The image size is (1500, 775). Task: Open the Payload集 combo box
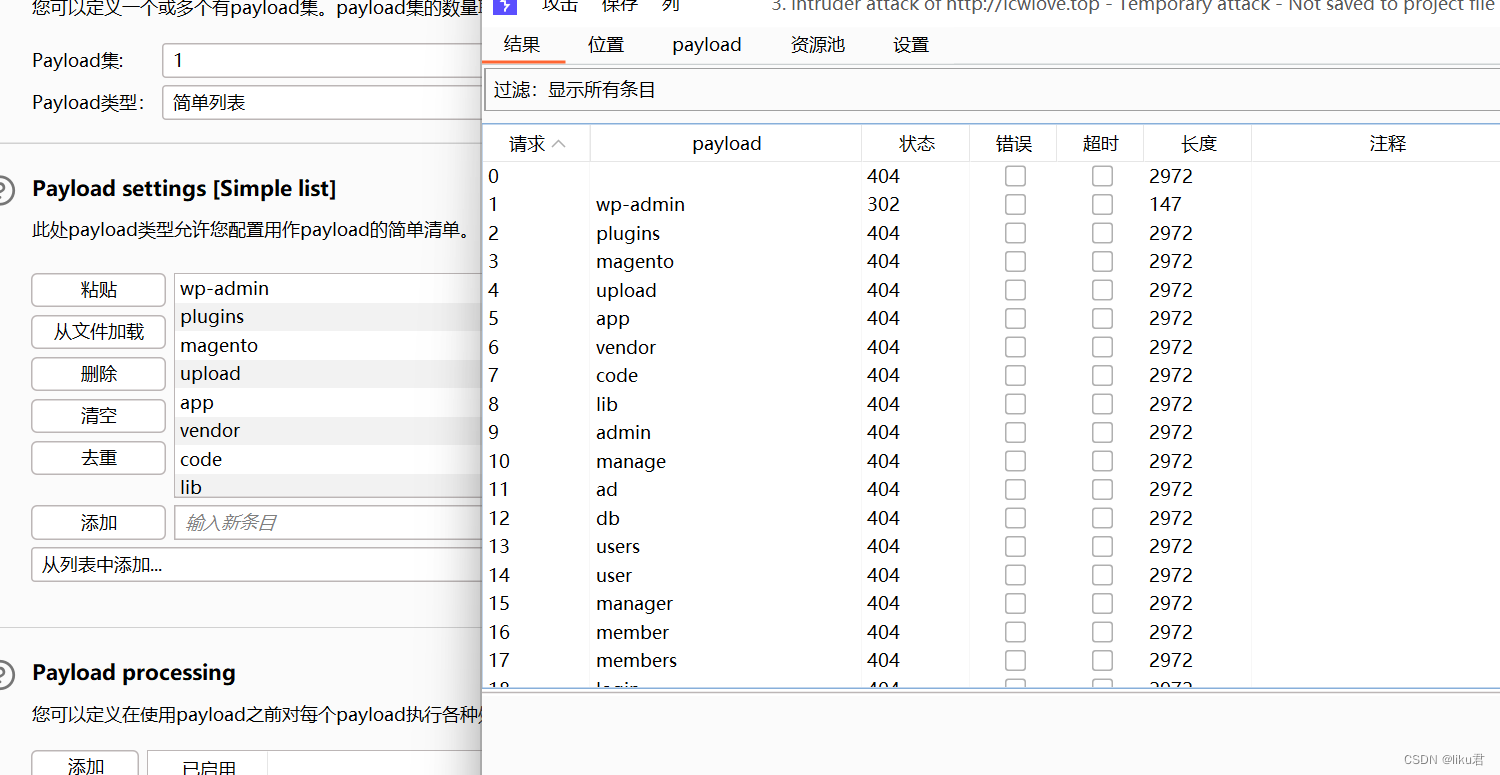coord(322,60)
